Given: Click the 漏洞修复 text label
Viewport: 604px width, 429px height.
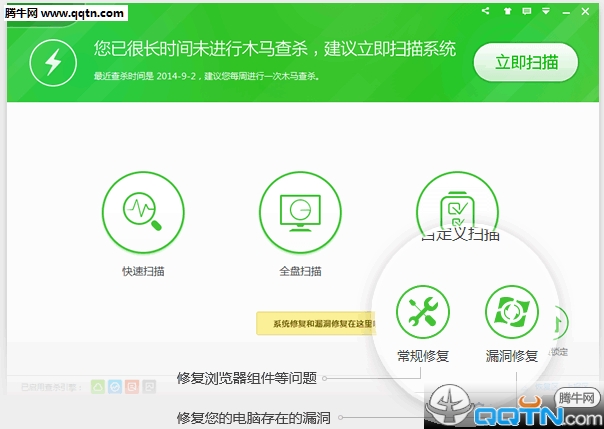Looking at the screenshot, I should click(512, 356).
